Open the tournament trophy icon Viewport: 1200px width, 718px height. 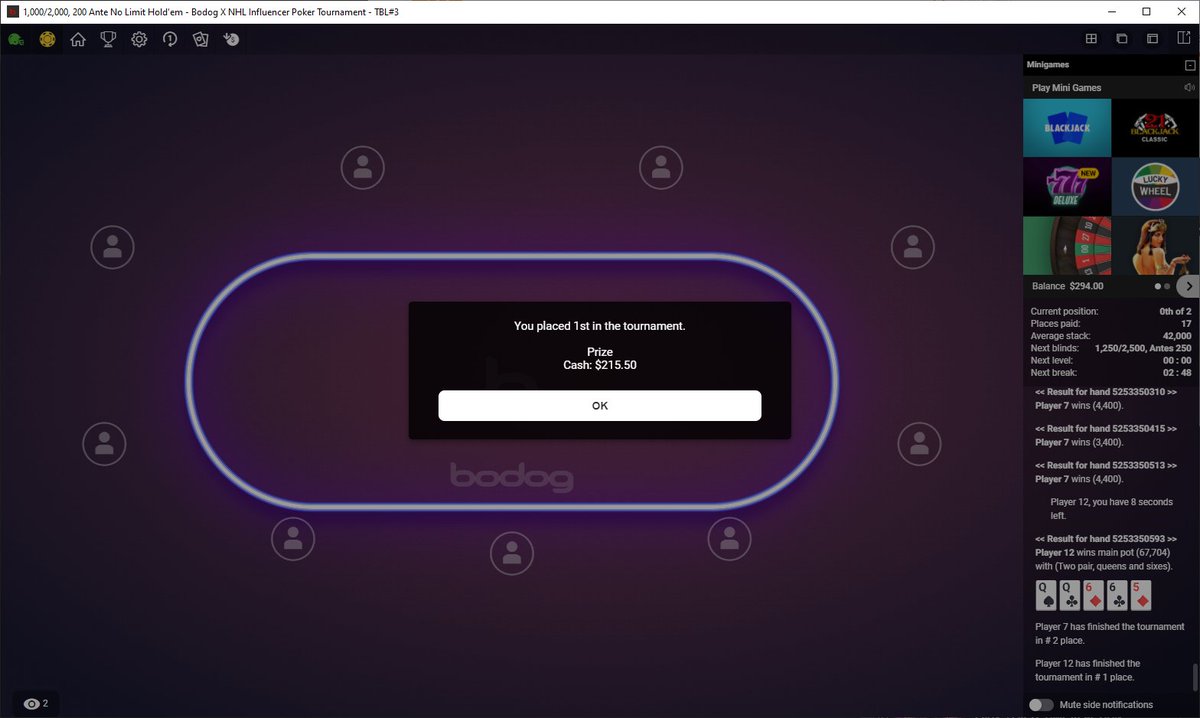click(x=108, y=40)
